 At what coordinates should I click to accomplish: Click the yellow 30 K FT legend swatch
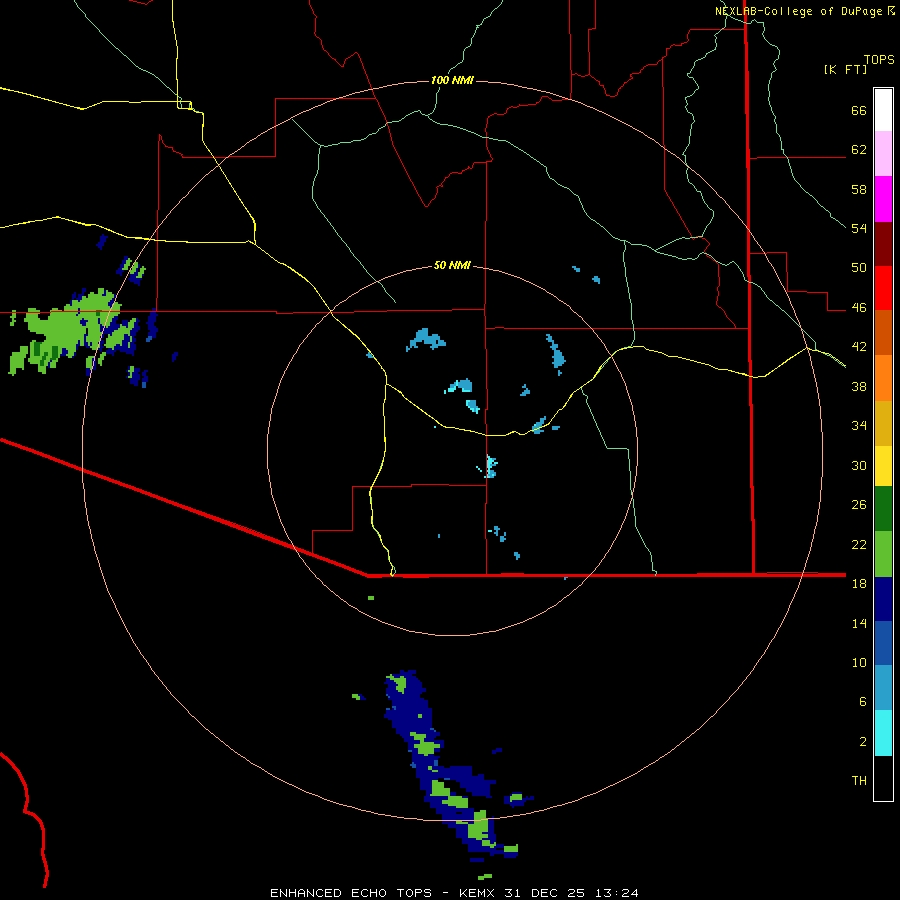(x=883, y=466)
